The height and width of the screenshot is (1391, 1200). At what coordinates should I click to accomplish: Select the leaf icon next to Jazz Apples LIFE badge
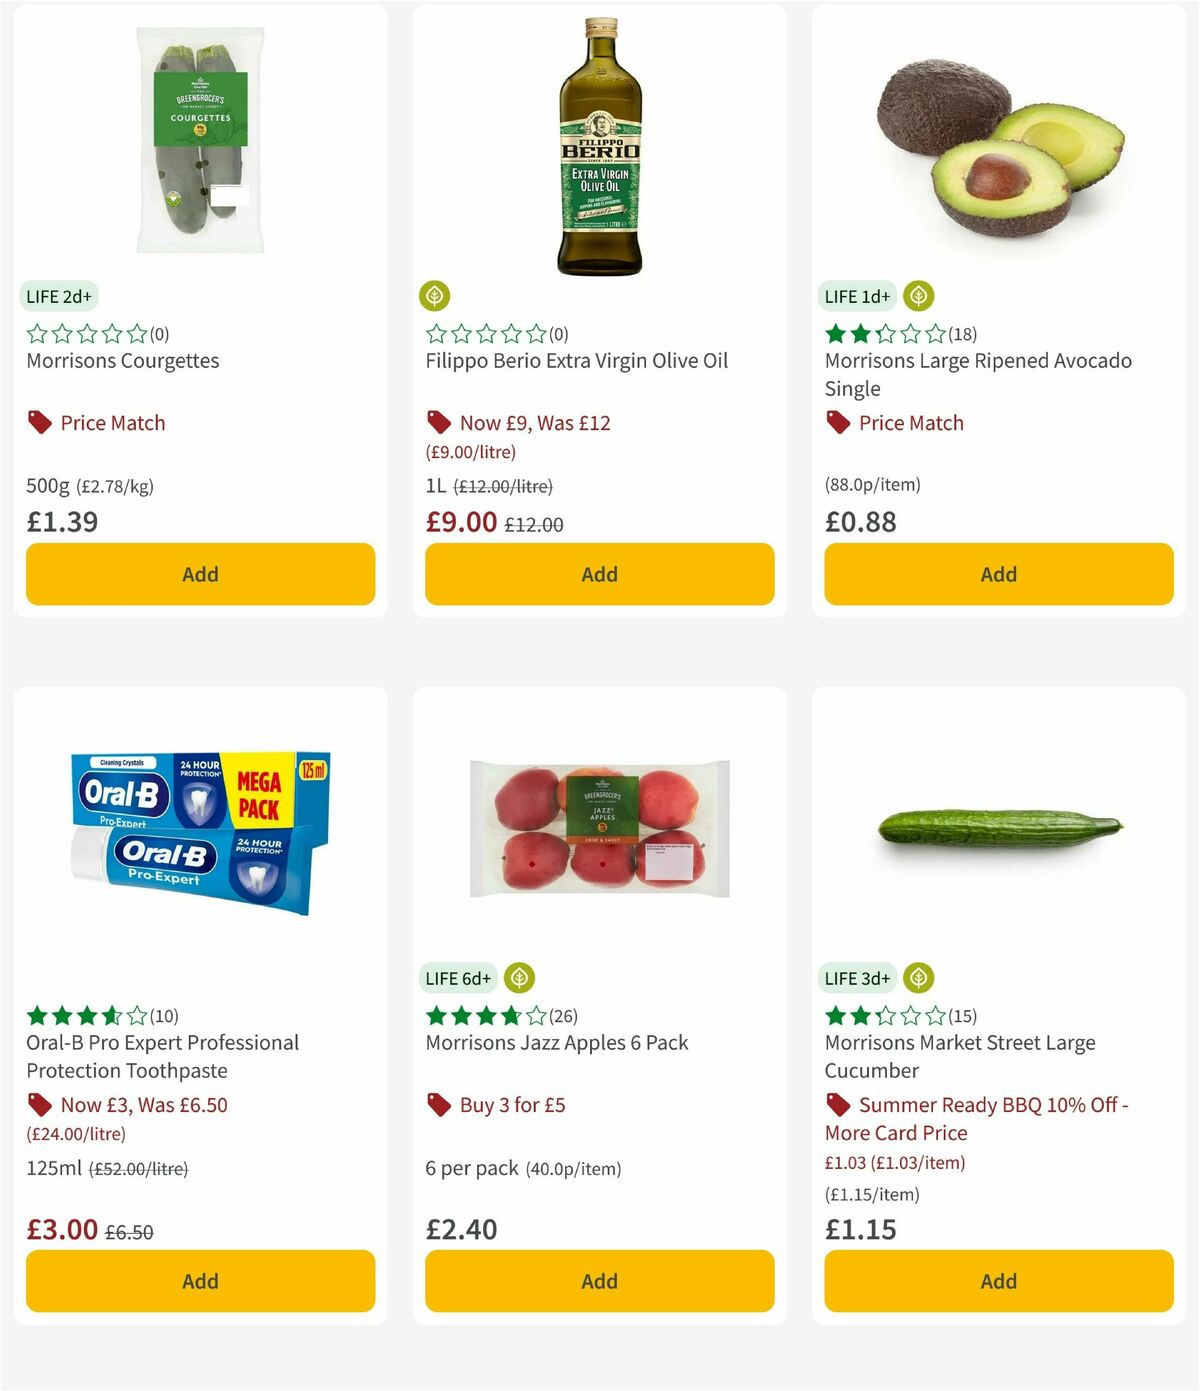click(x=520, y=978)
